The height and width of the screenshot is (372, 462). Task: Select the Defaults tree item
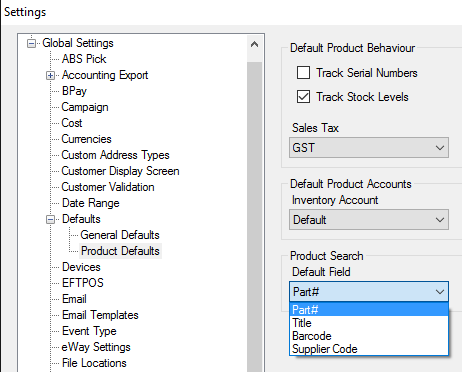81,219
